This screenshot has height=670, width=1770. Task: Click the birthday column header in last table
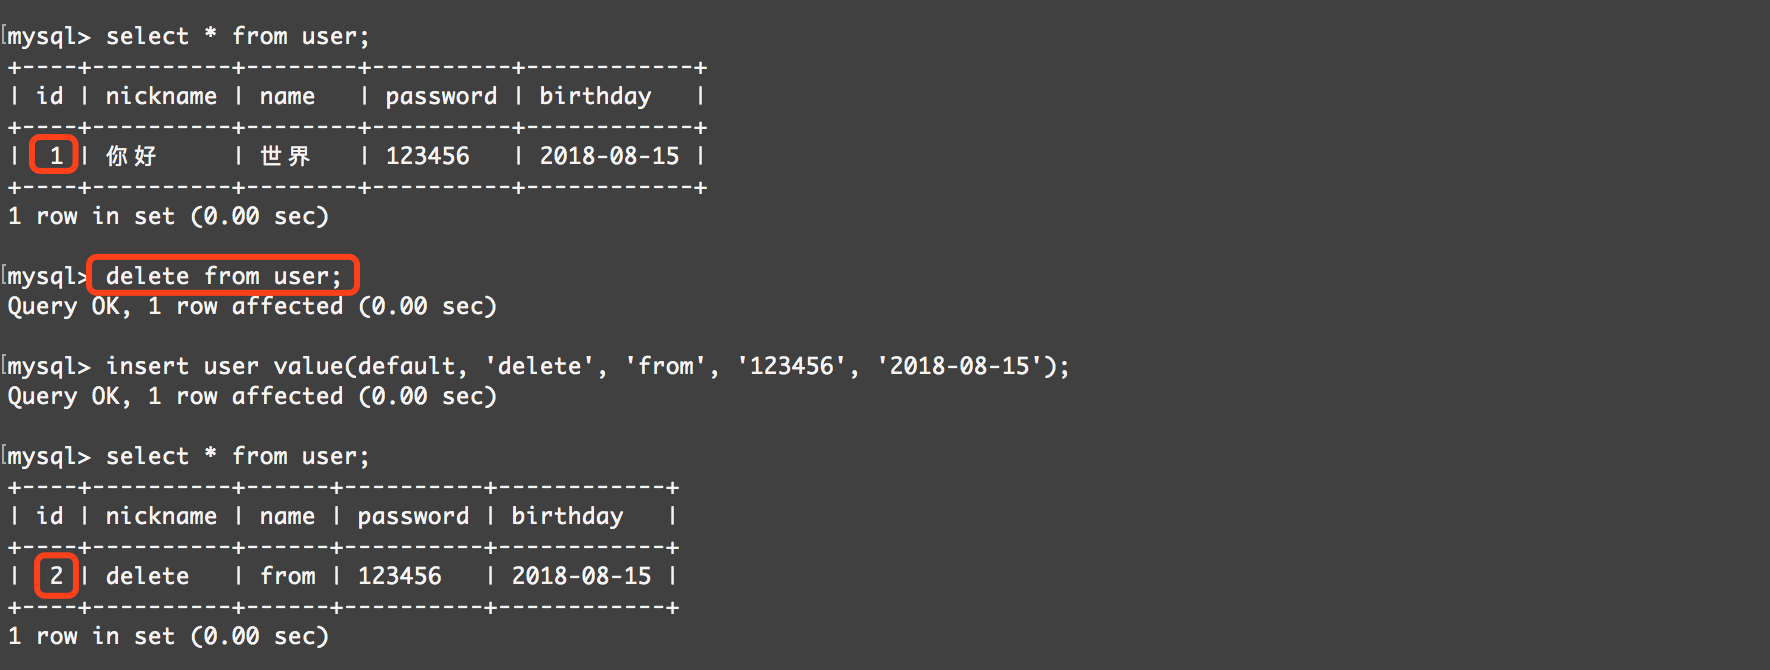567,516
